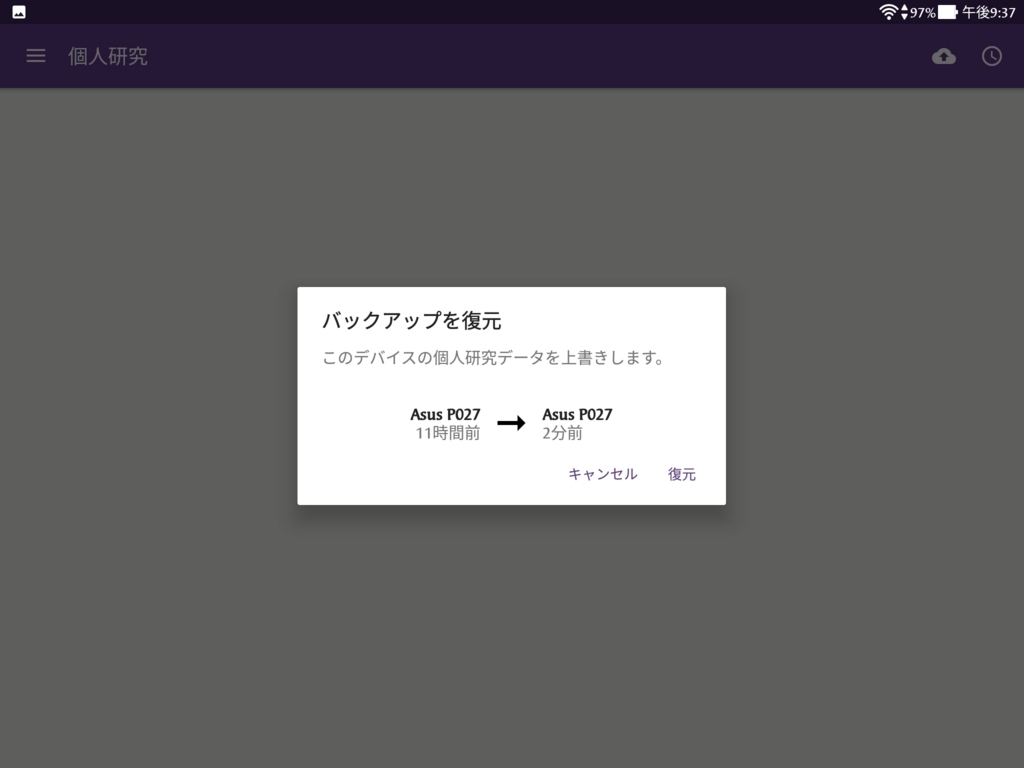Tap the battery indicator icon
The image size is (1024, 768).
948,12
